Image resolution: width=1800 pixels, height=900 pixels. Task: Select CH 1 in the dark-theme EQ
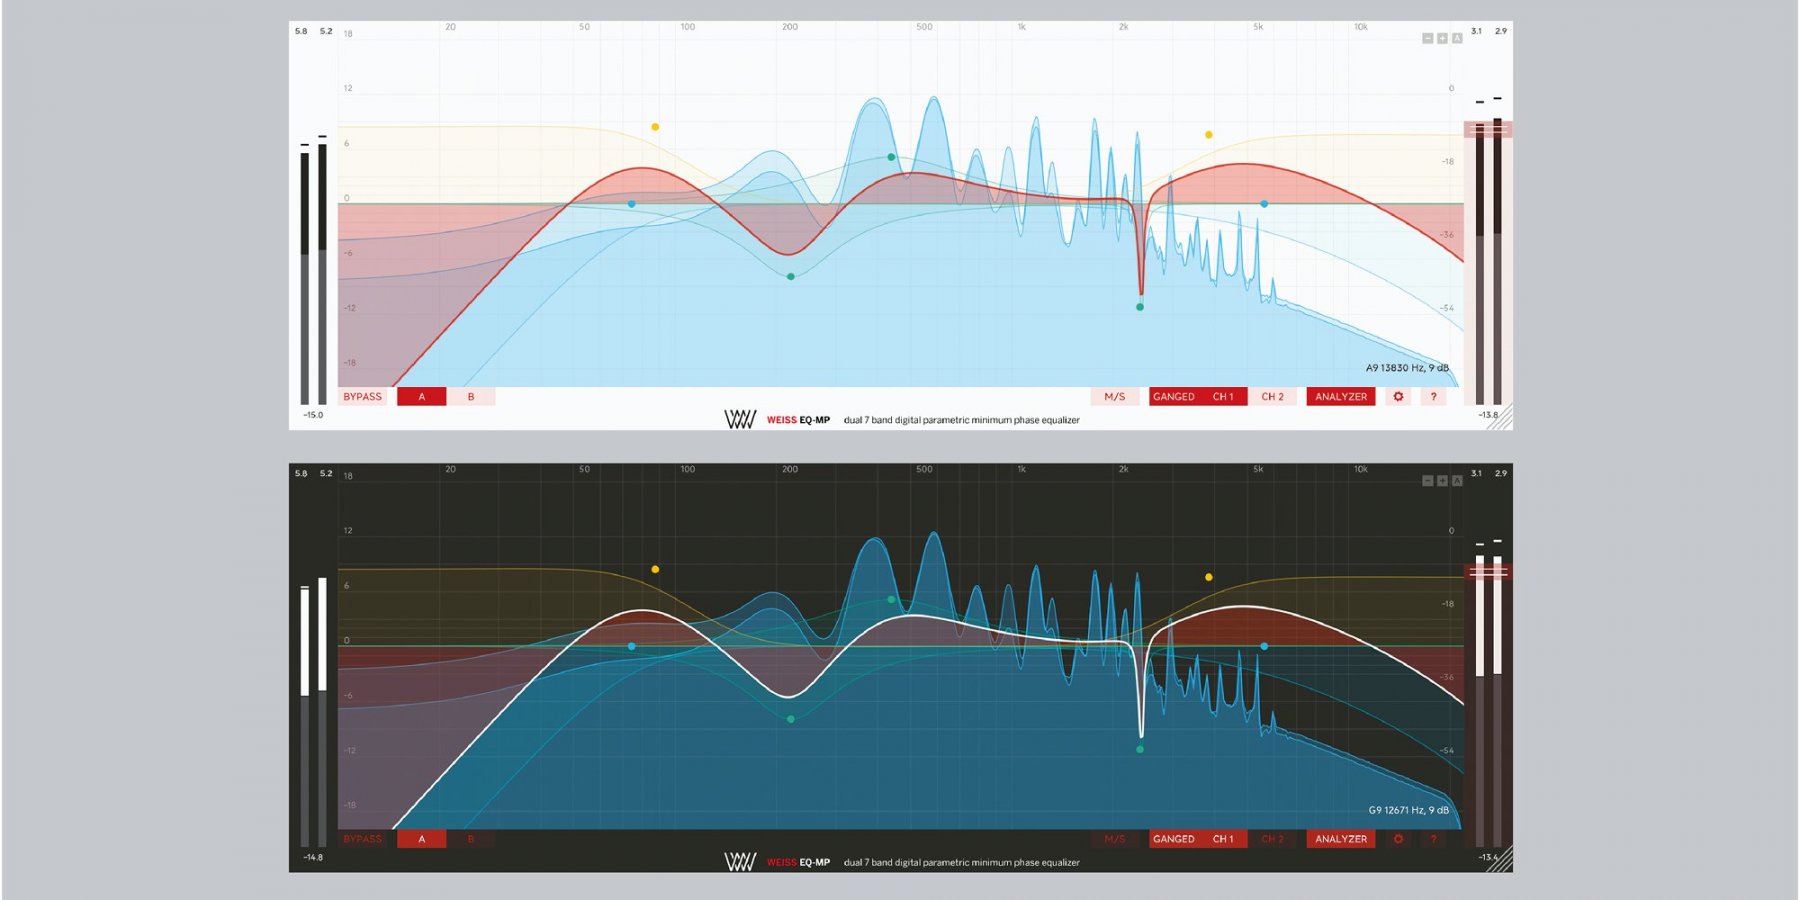click(1223, 839)
